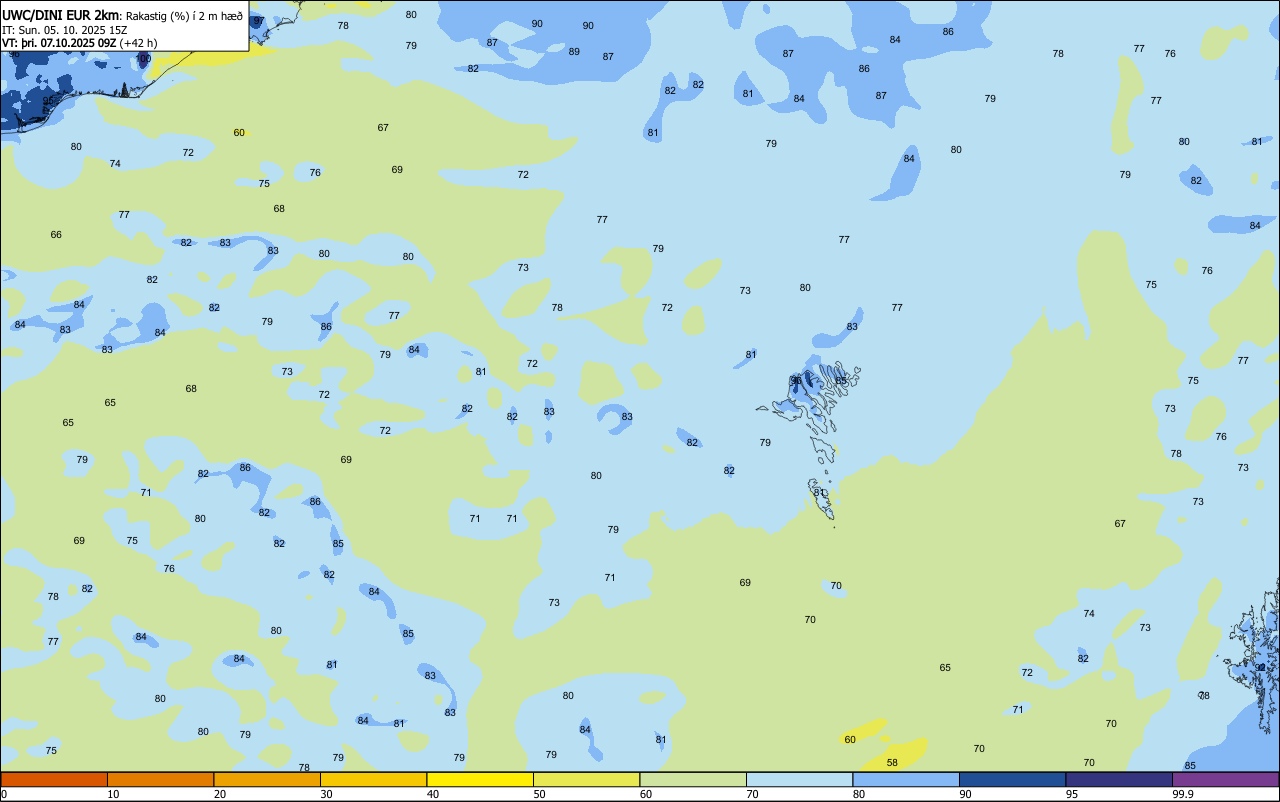Click the 90–95 dark blue legend segment
Viewport: 1280px width, 802px height.
coord(1013,779)
